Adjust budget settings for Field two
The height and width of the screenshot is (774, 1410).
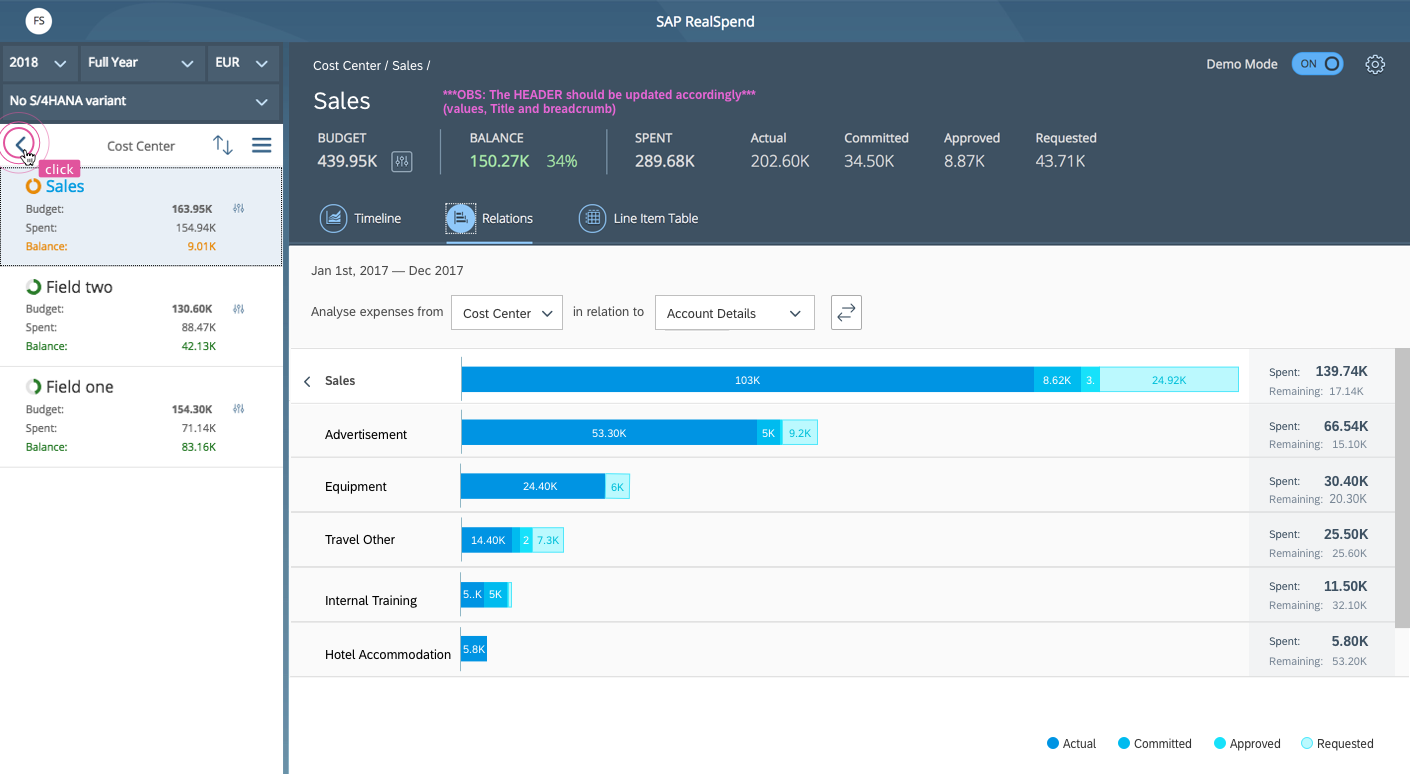point(239,309)
